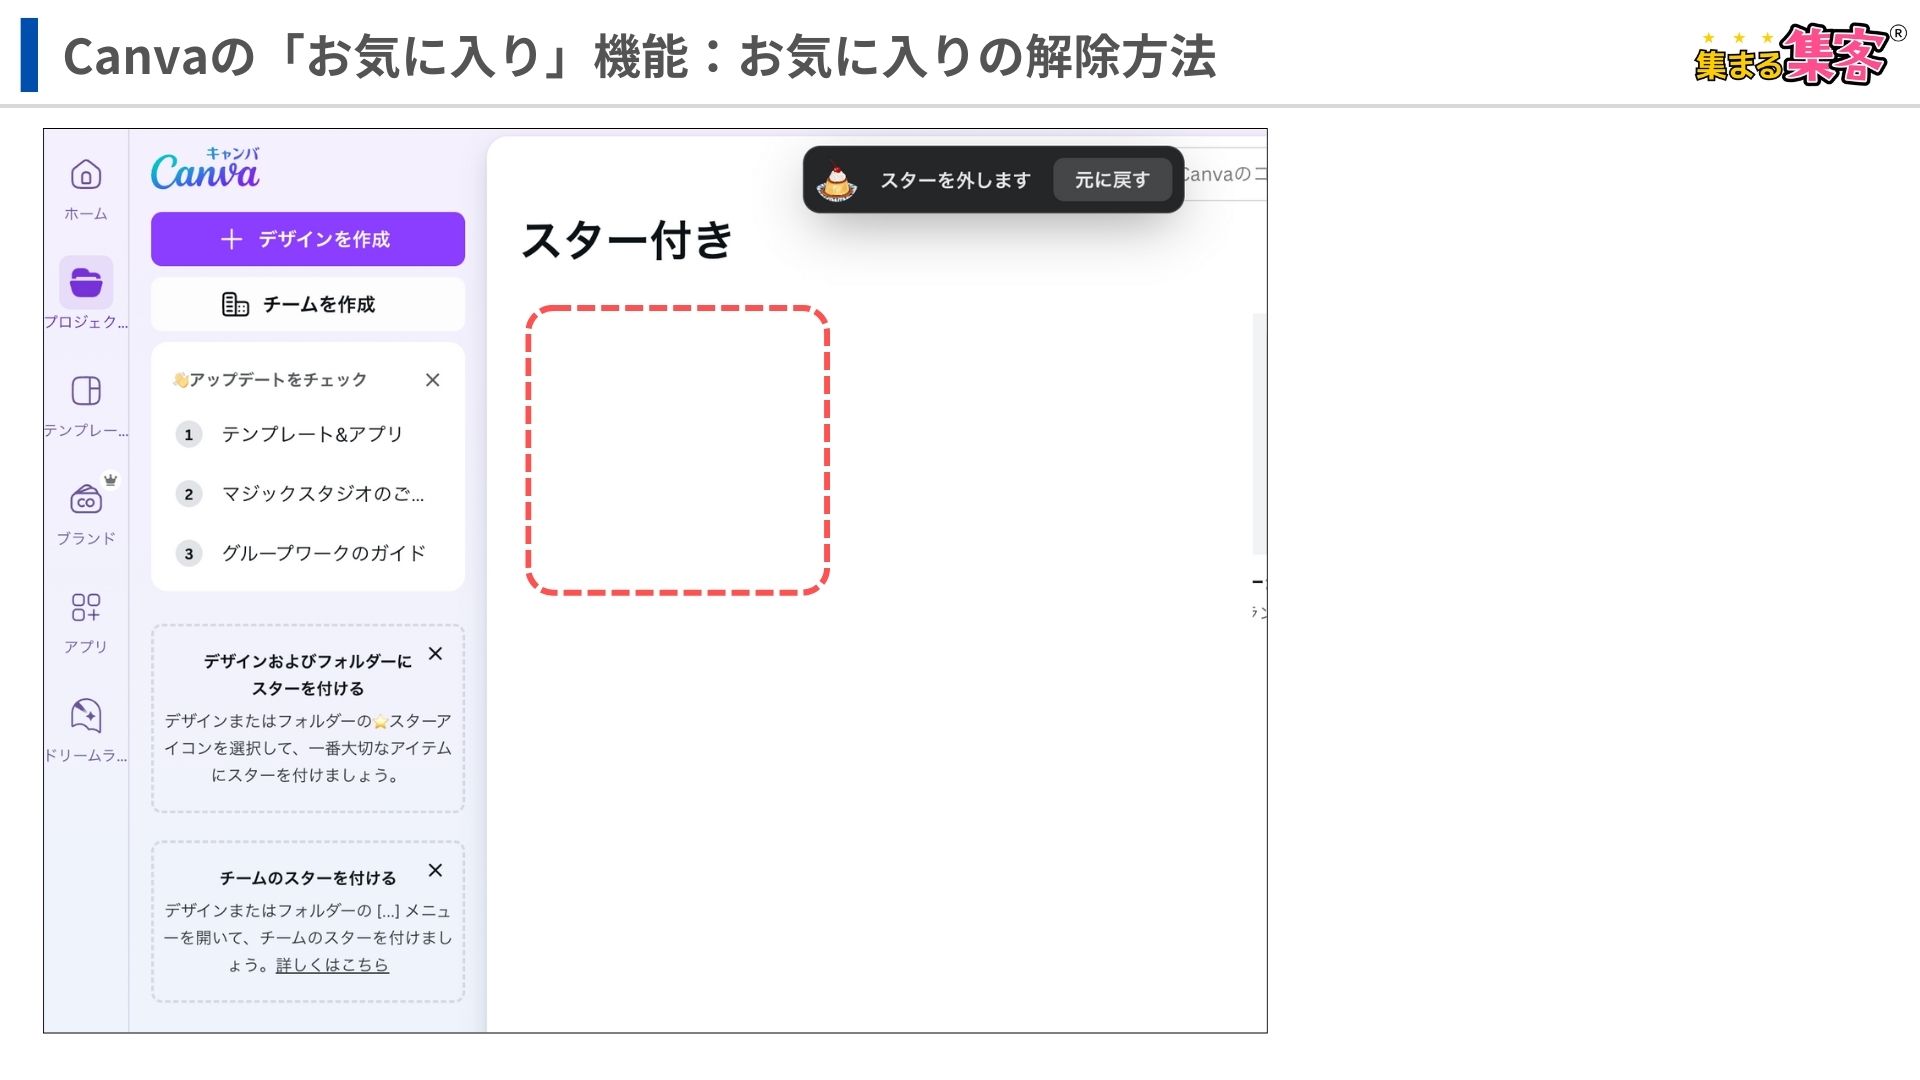
Task: Click the スターを外します message
Action: pos(955,180)
